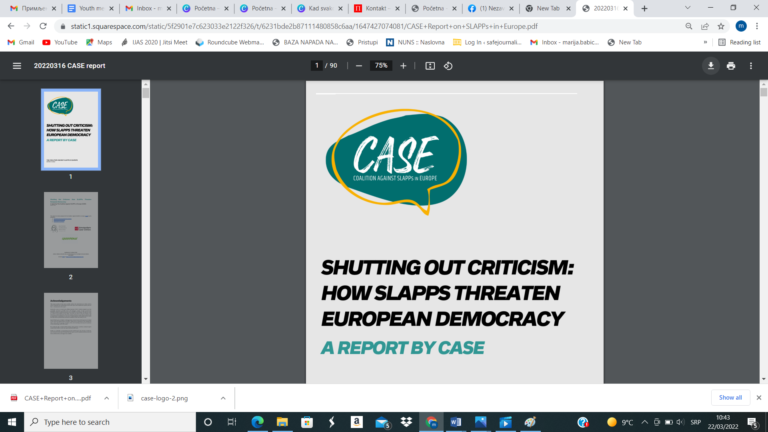Image resolution: width=768 pixels, height=432 pixels.
Task: Open the YouTube bookmark
Action: click(60, 42)
